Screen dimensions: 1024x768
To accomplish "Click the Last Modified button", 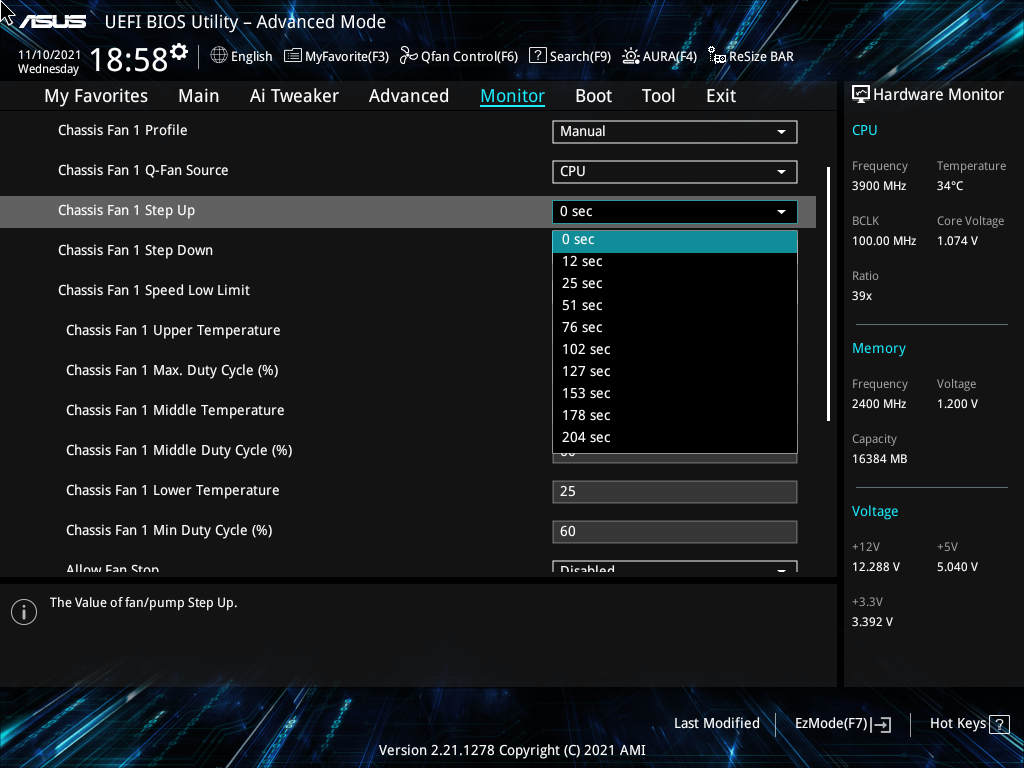I will pos(716,724).
